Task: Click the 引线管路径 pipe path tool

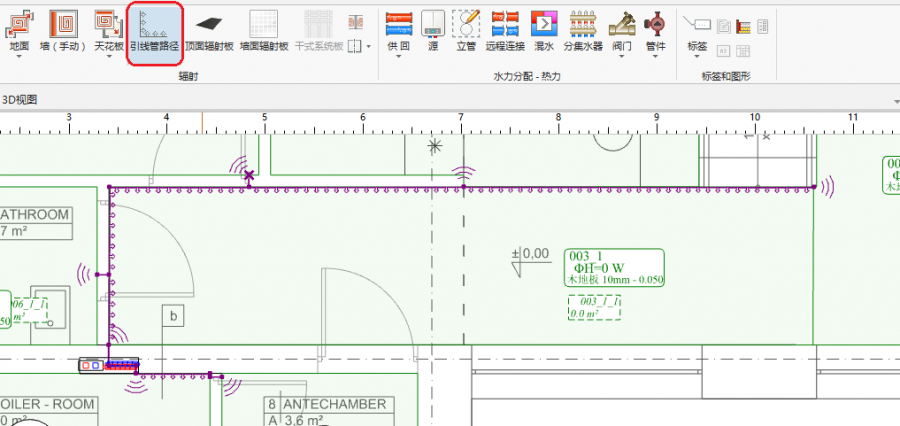Action: pos(155,29)
